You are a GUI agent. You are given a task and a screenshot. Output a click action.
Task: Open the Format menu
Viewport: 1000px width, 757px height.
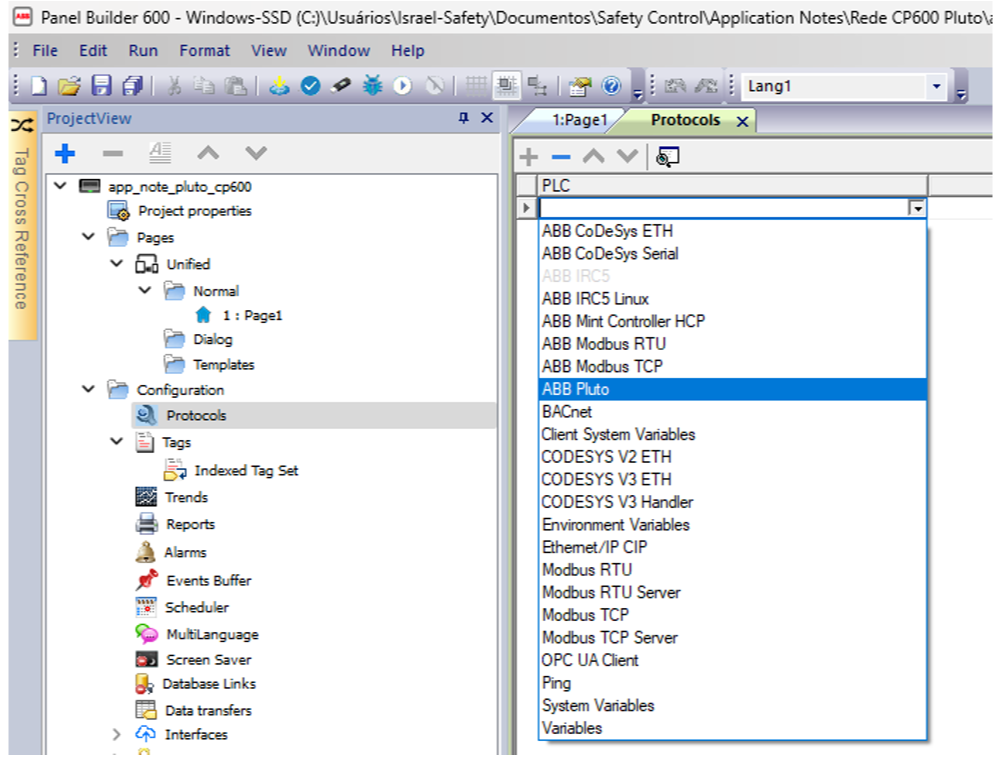coord(205,50)
